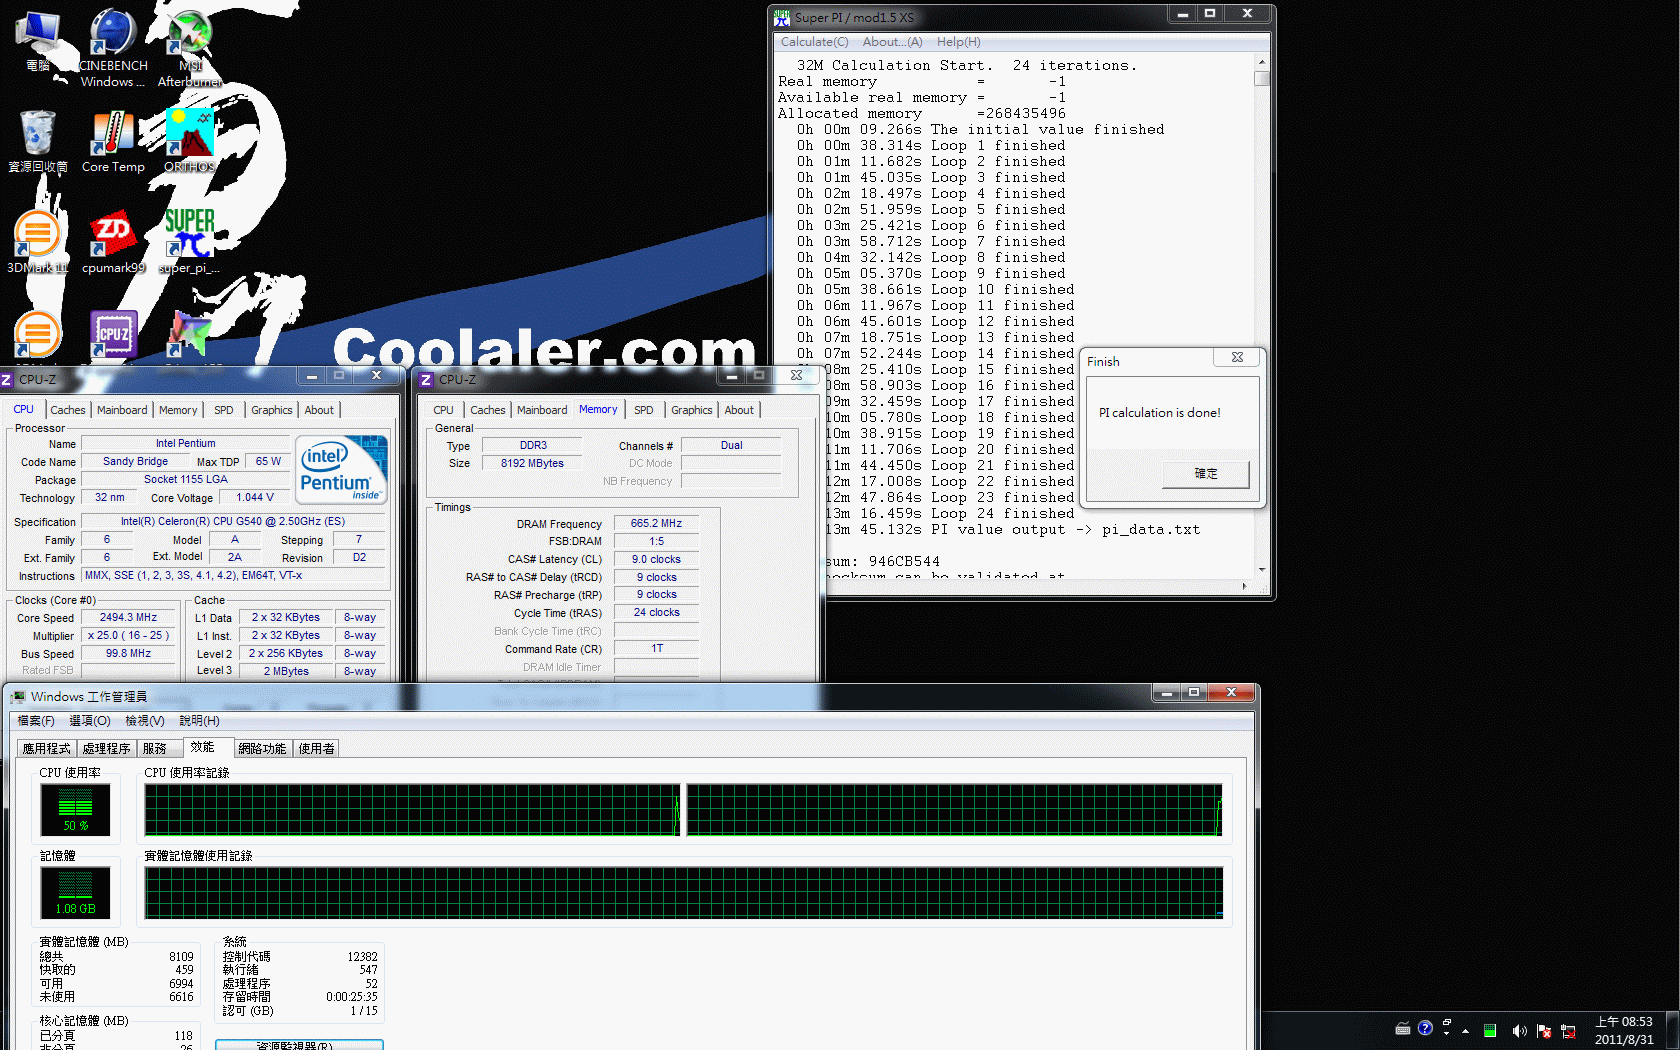Open the CINEBENCH Windows desktop shortcut

click(x=113, y=47)
